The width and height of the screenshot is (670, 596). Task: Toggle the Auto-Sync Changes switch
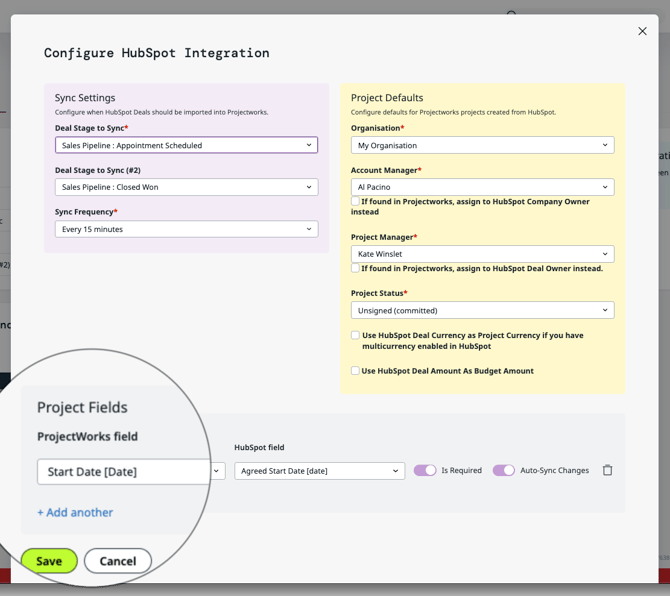503,470
